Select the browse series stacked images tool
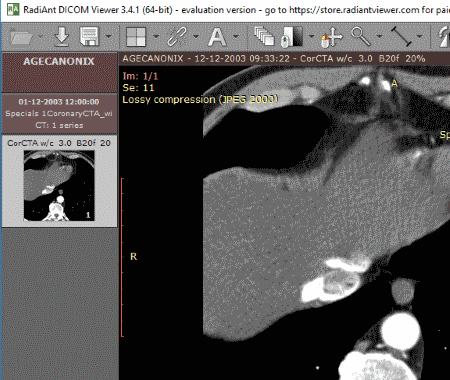450x380 pixels. (x=264, y=36)
